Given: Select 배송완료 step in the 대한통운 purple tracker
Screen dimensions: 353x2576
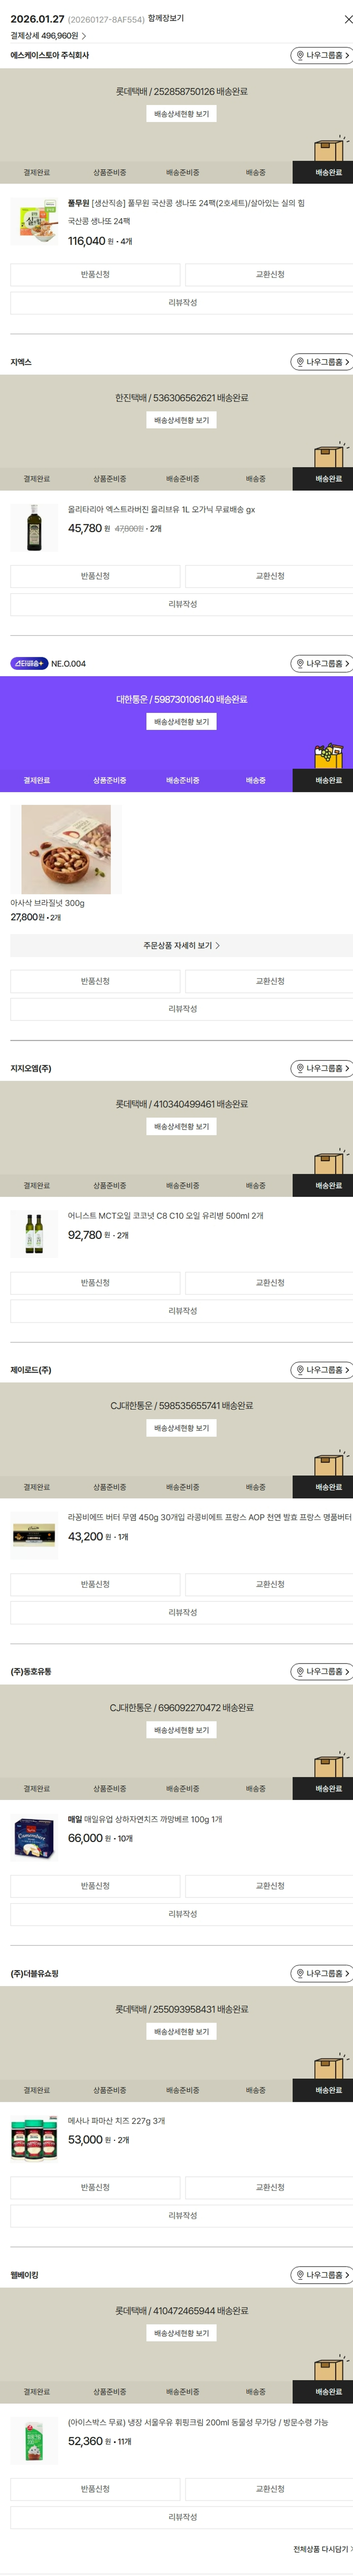Looking at the screenshot, I should click(328, 780).
